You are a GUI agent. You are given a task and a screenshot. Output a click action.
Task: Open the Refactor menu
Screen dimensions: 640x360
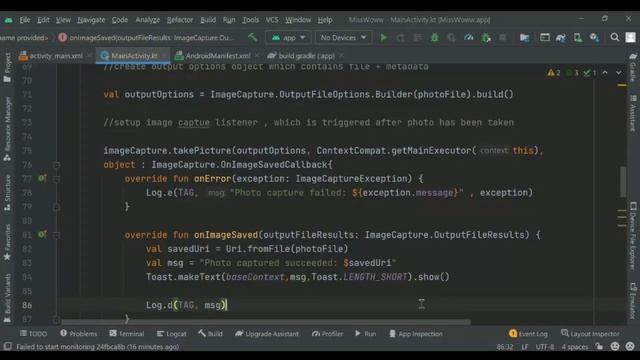[x=180, y=20]
